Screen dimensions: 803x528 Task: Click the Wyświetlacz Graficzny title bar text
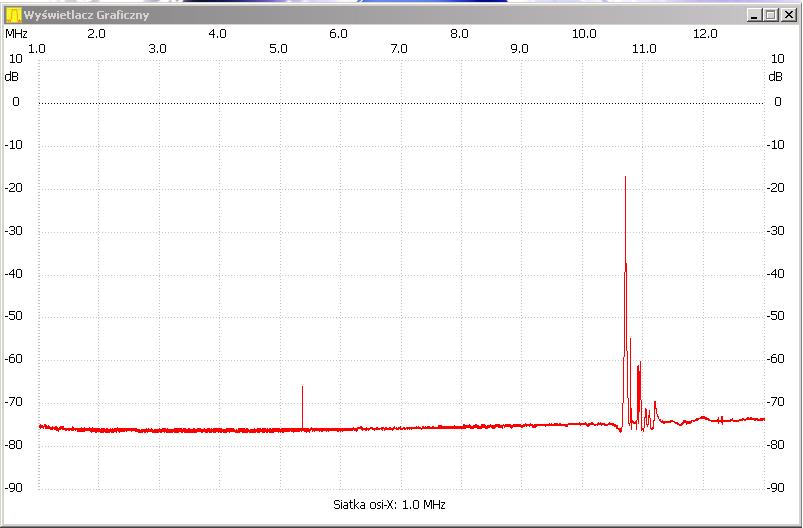[x=86, y=15]
